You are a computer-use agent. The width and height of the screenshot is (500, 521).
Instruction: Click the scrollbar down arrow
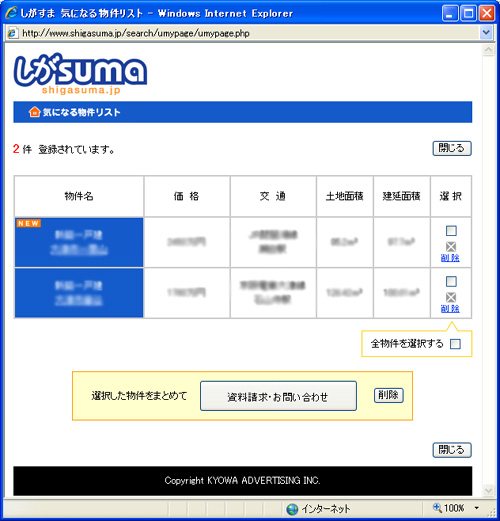tap(488, 490)
